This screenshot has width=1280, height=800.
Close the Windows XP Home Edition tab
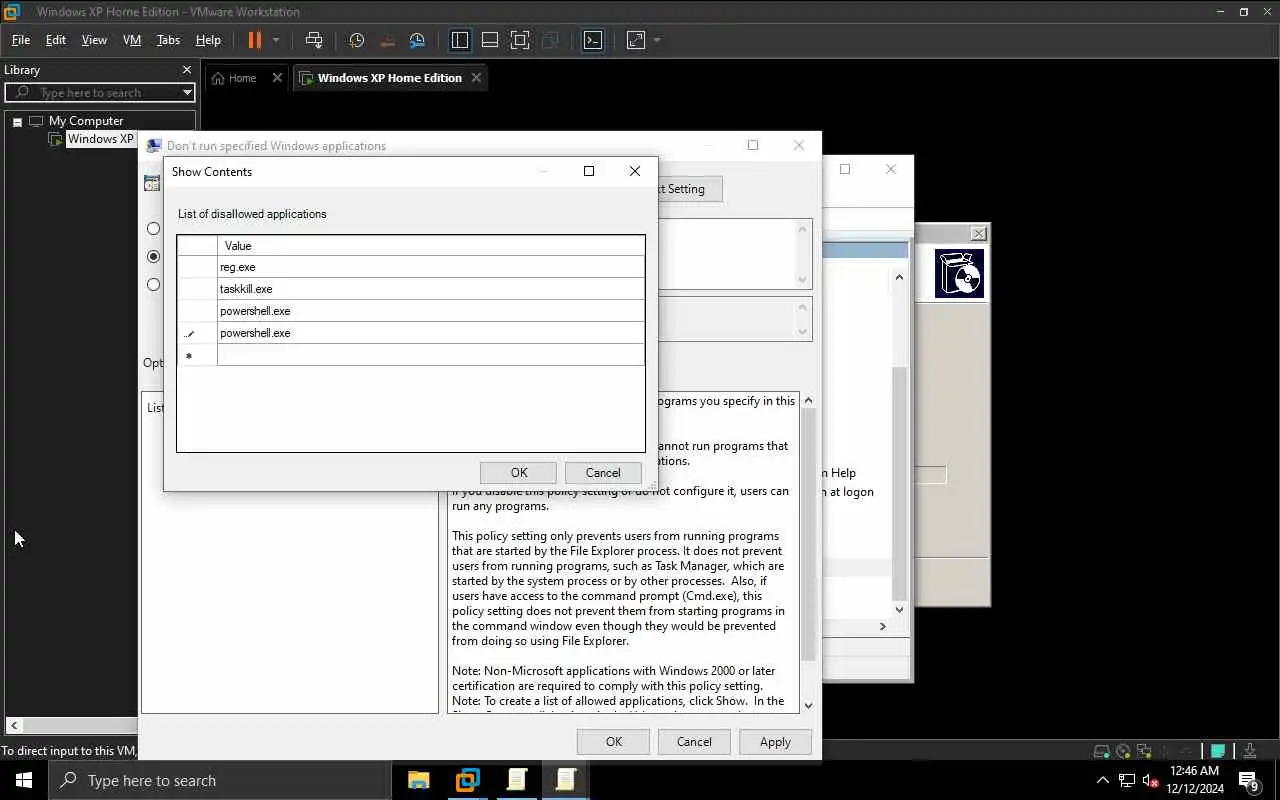point(476,78)
